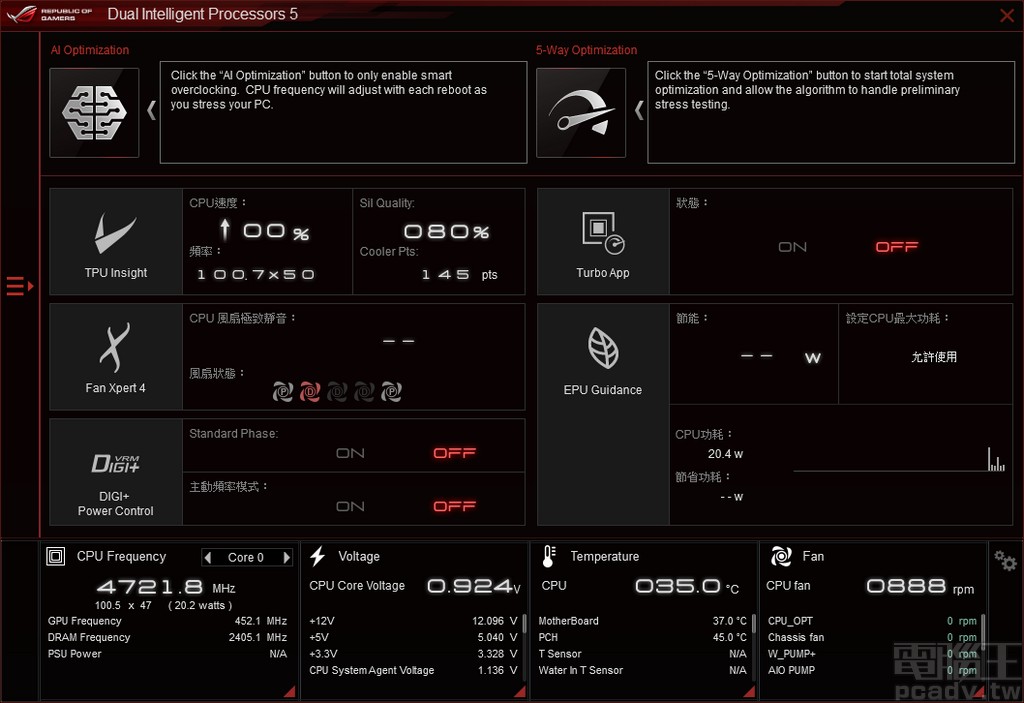Click the Fan monitor icon
Viewport: 1024px width, 703px height.
(781, 557)
